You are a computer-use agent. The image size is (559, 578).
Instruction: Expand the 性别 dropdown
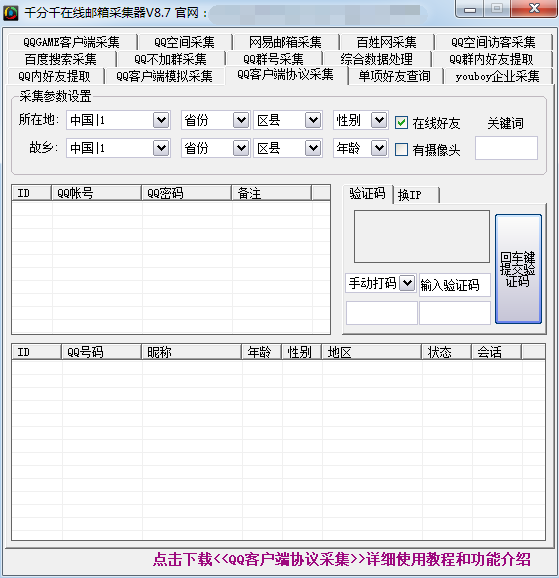(x=379, y=120)
